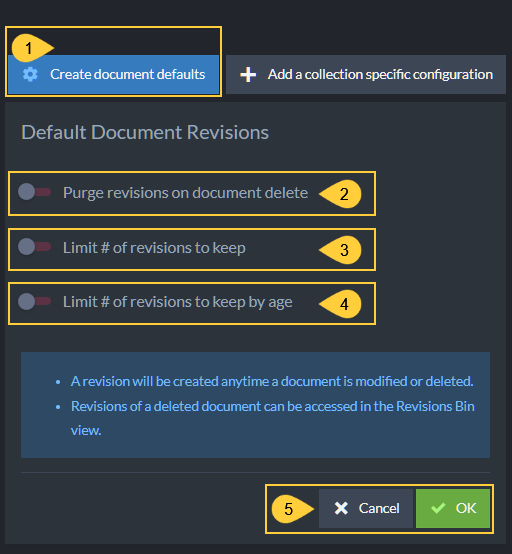Click the 'Purge revisions on document delete' label

click(186, 193)
